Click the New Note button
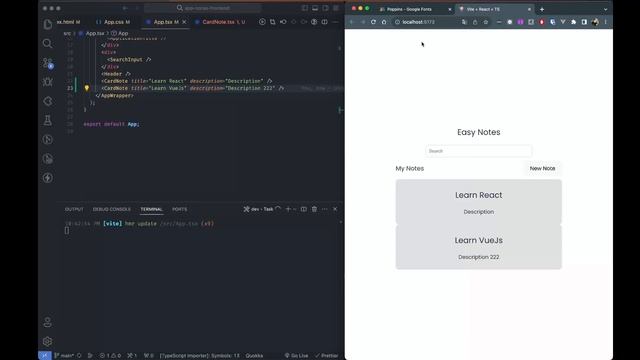Screen dimensions: 640x360 coord(542,168)
